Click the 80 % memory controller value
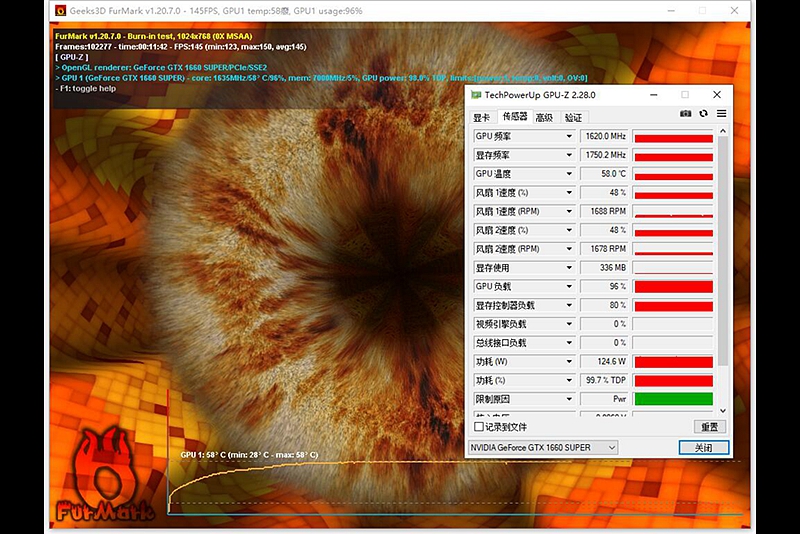This screenshot has width=800, height=534. (x=605, y=305)
